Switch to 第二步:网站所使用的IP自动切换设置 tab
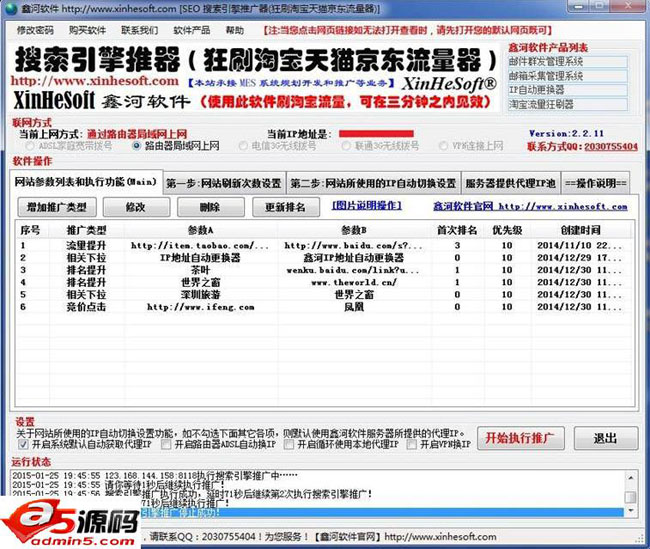The height and width of the screenshot is (549, 650). pos(374,183)
